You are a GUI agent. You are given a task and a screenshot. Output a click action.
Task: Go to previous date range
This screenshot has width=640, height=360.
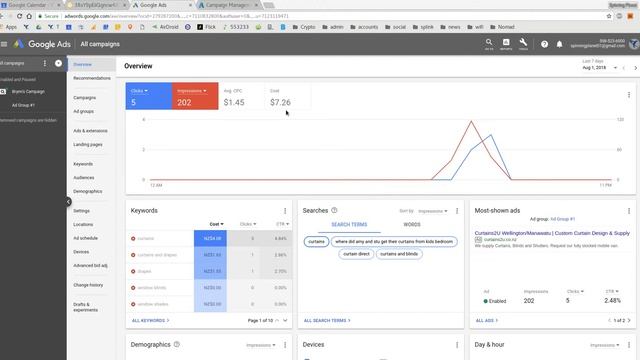[624, 68]
